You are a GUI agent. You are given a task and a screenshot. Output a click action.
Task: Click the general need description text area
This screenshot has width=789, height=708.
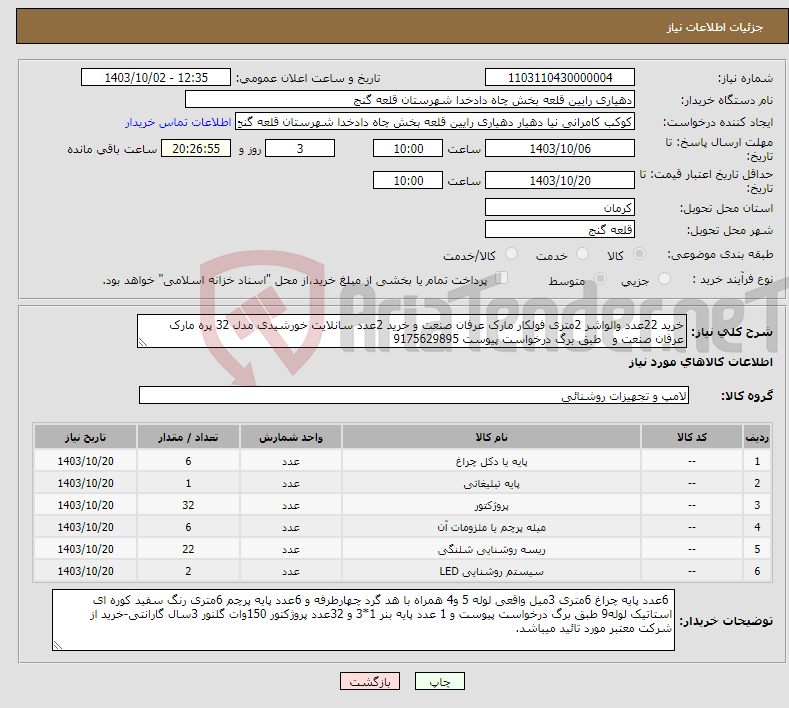[412, 331]
